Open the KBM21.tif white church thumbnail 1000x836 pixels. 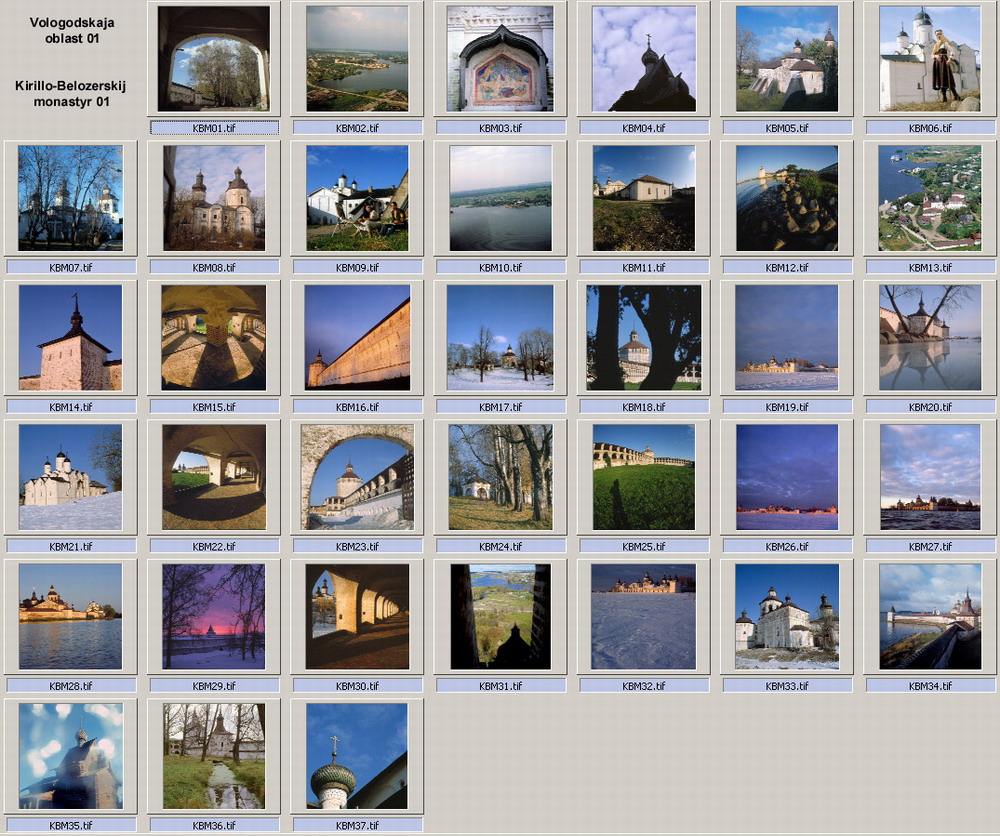tap(71, 477)
